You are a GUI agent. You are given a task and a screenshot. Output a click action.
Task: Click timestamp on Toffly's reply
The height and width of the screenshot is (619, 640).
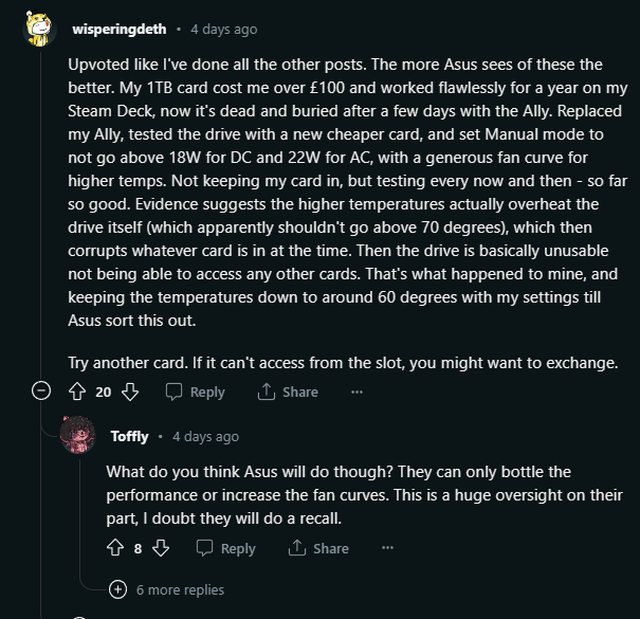205,436
